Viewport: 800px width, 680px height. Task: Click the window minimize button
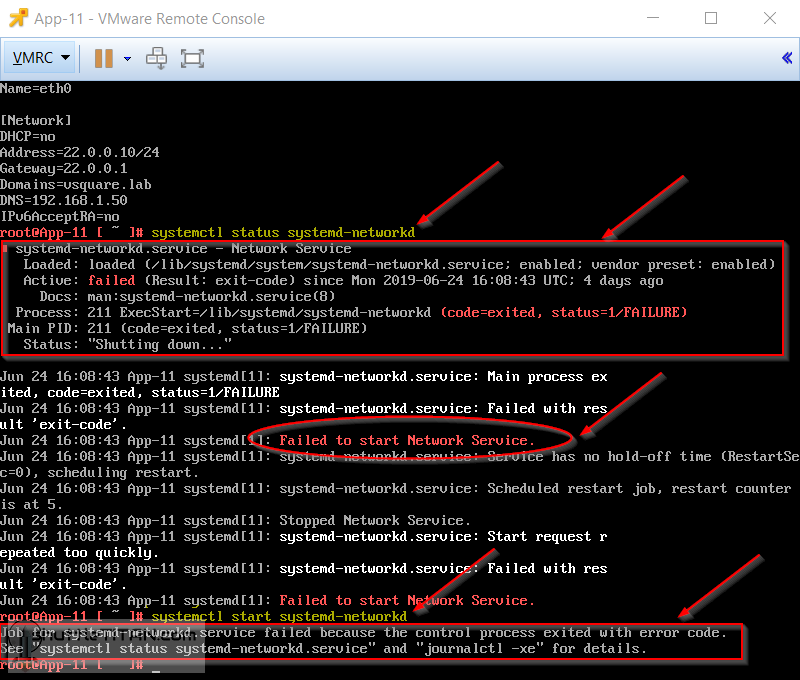(x=652, y=18)
